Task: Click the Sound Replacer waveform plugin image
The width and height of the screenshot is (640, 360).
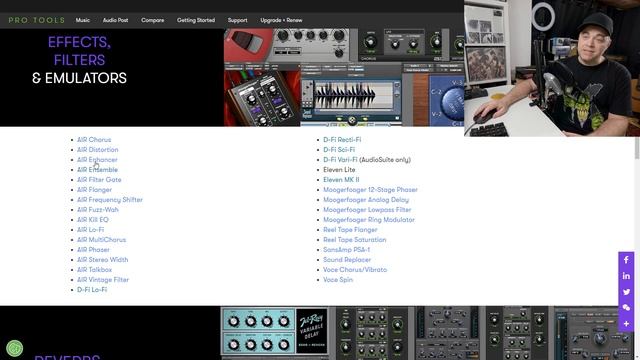Action: coord(351,95)
